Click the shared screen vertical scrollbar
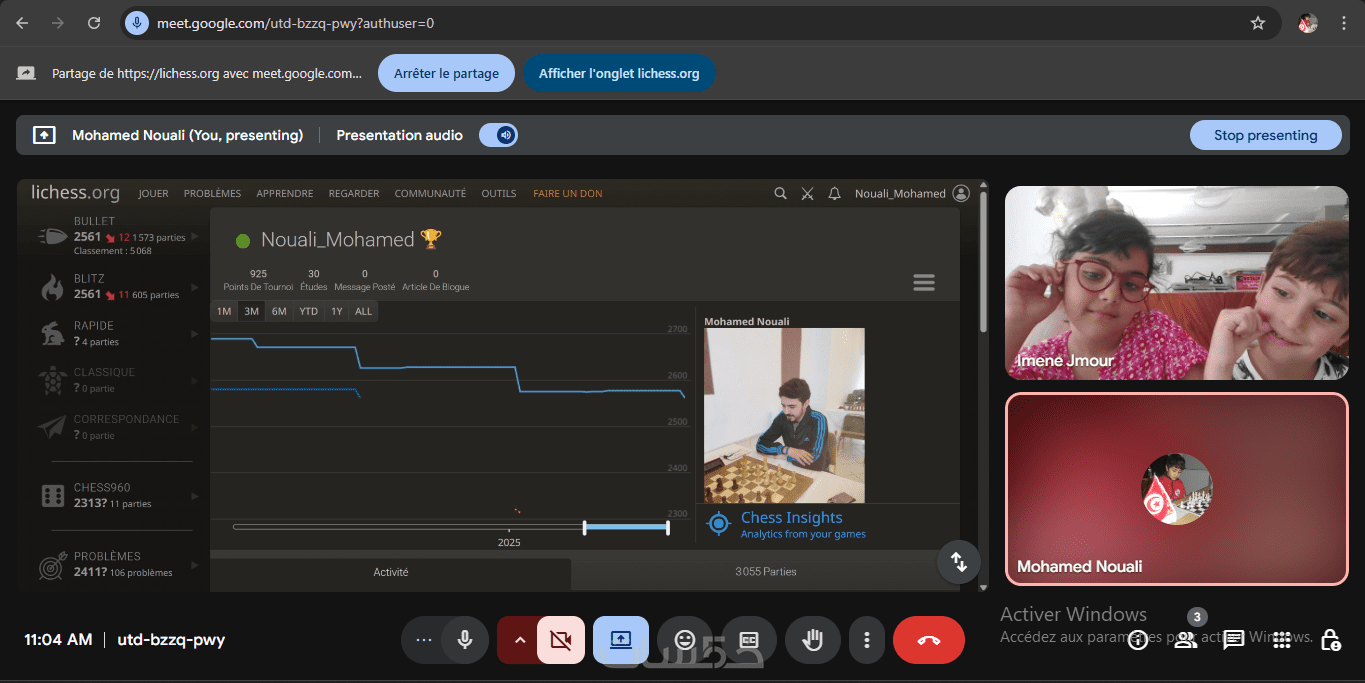The height and width of the screenshot is (683, 1365). coord(984,262)
